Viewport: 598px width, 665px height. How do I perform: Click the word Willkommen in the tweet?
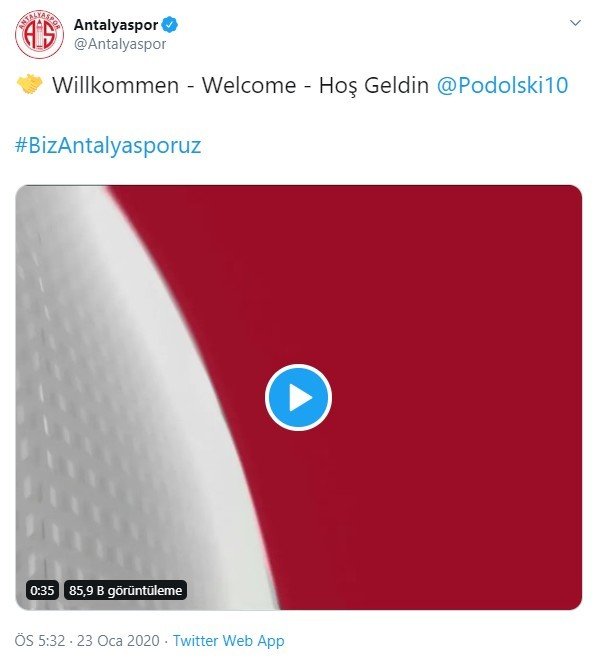[115, 85]
